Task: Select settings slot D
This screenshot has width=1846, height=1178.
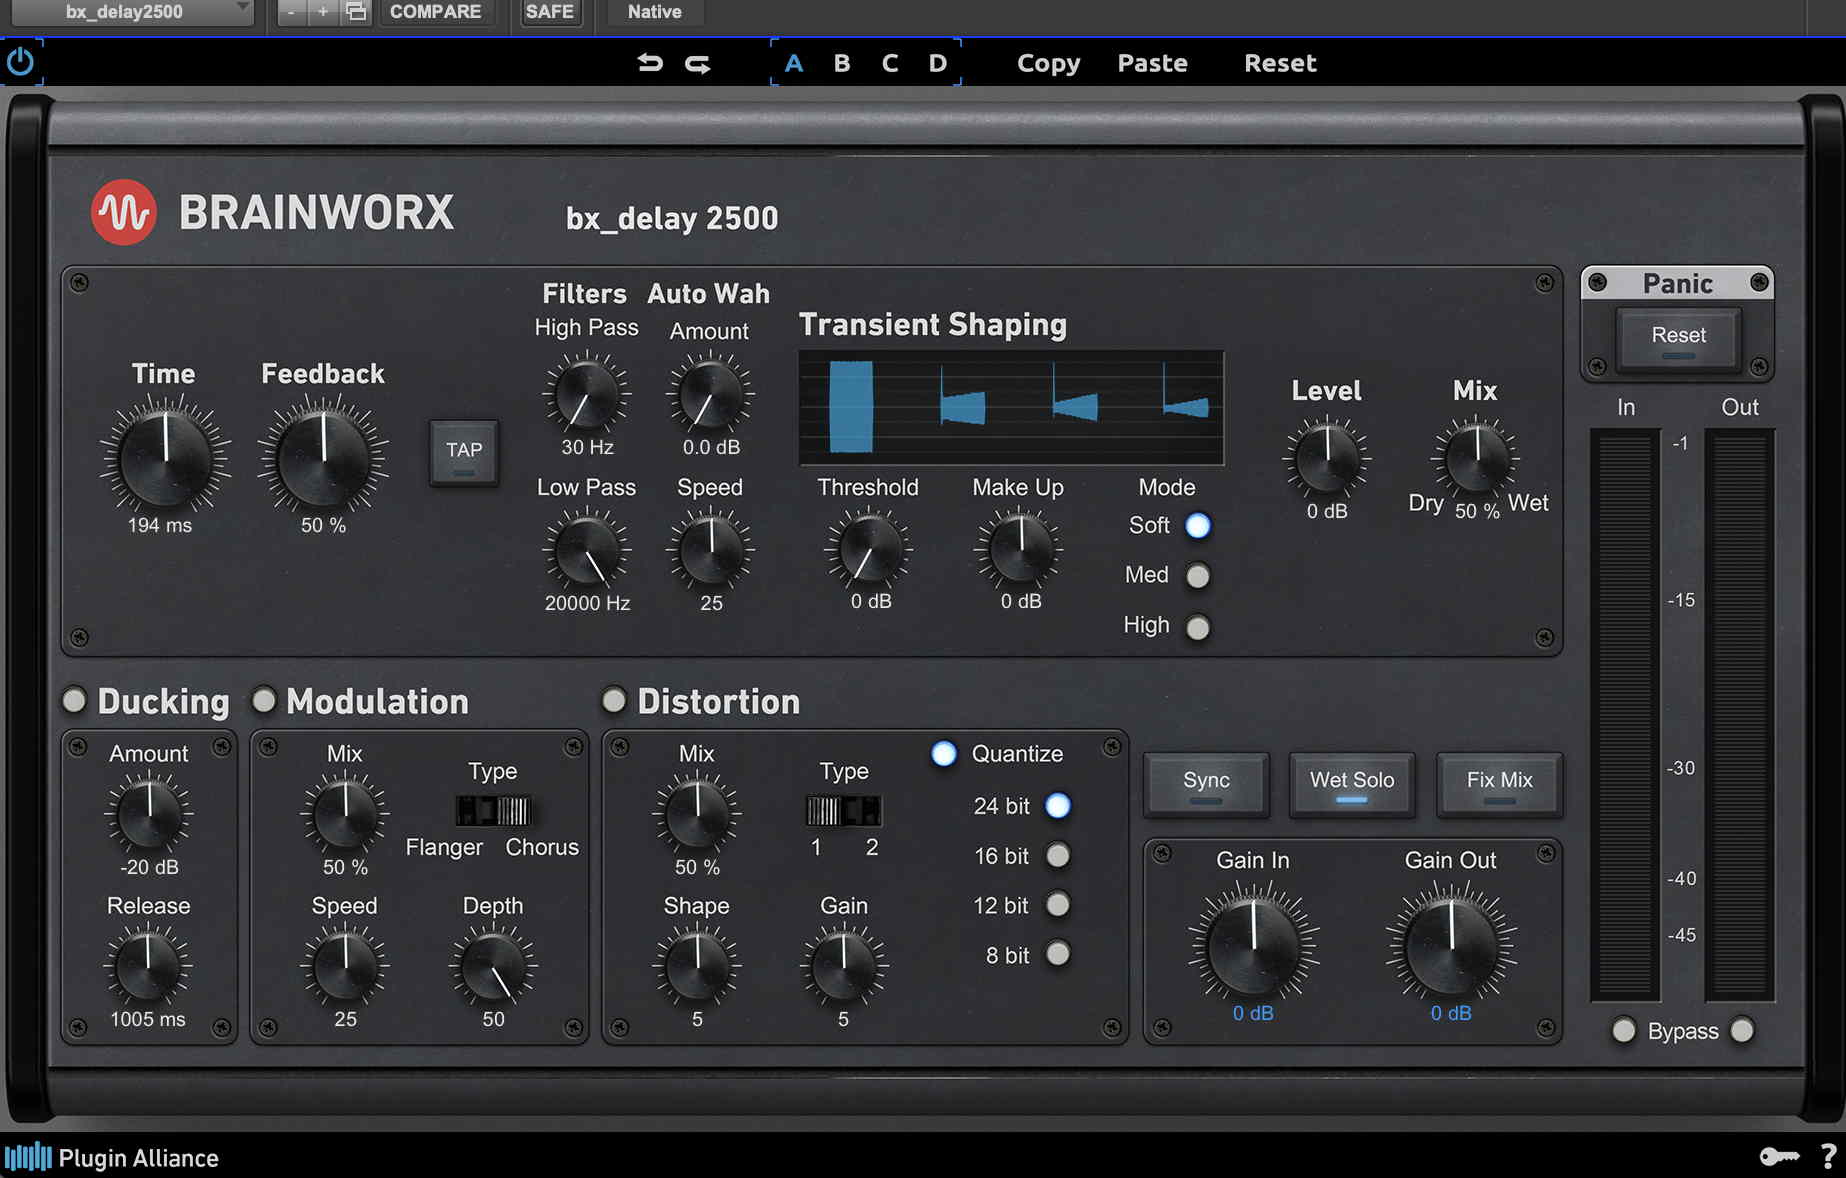Action: [937, 63]
